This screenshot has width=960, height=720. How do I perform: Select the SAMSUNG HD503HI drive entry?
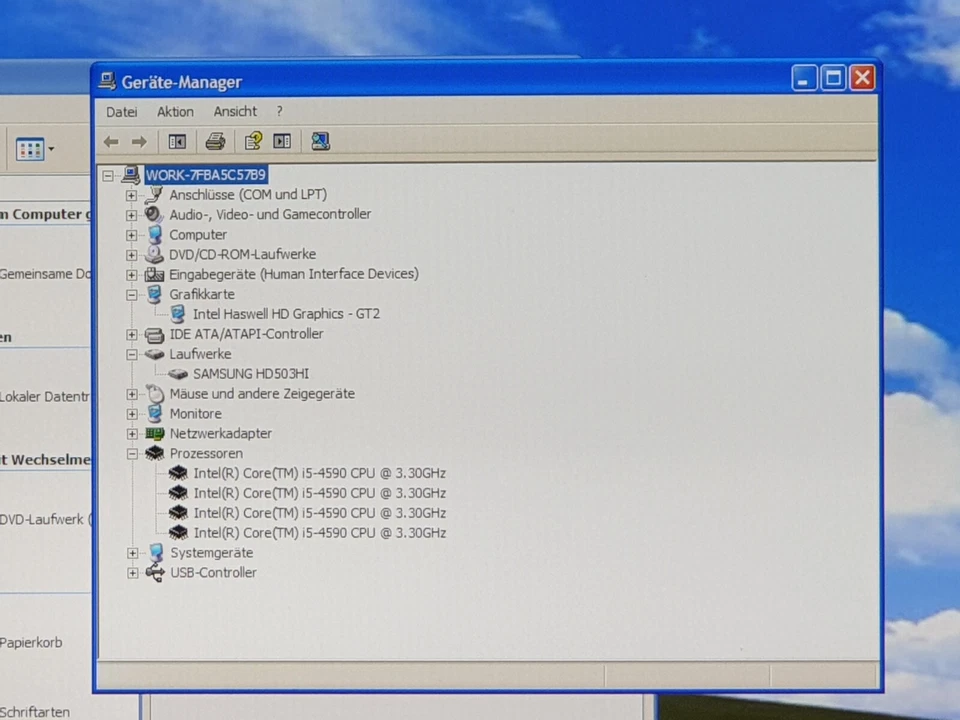251,374
